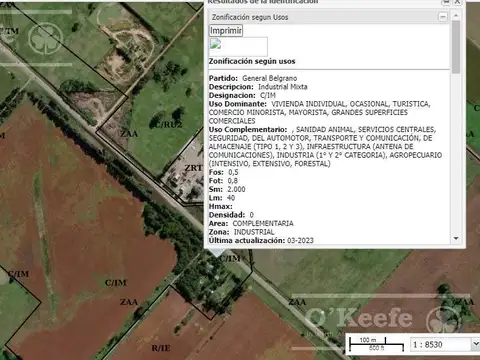Click the 03-2023 update date
This screenshot has width=480, height=360.
(x=300, y=240)
